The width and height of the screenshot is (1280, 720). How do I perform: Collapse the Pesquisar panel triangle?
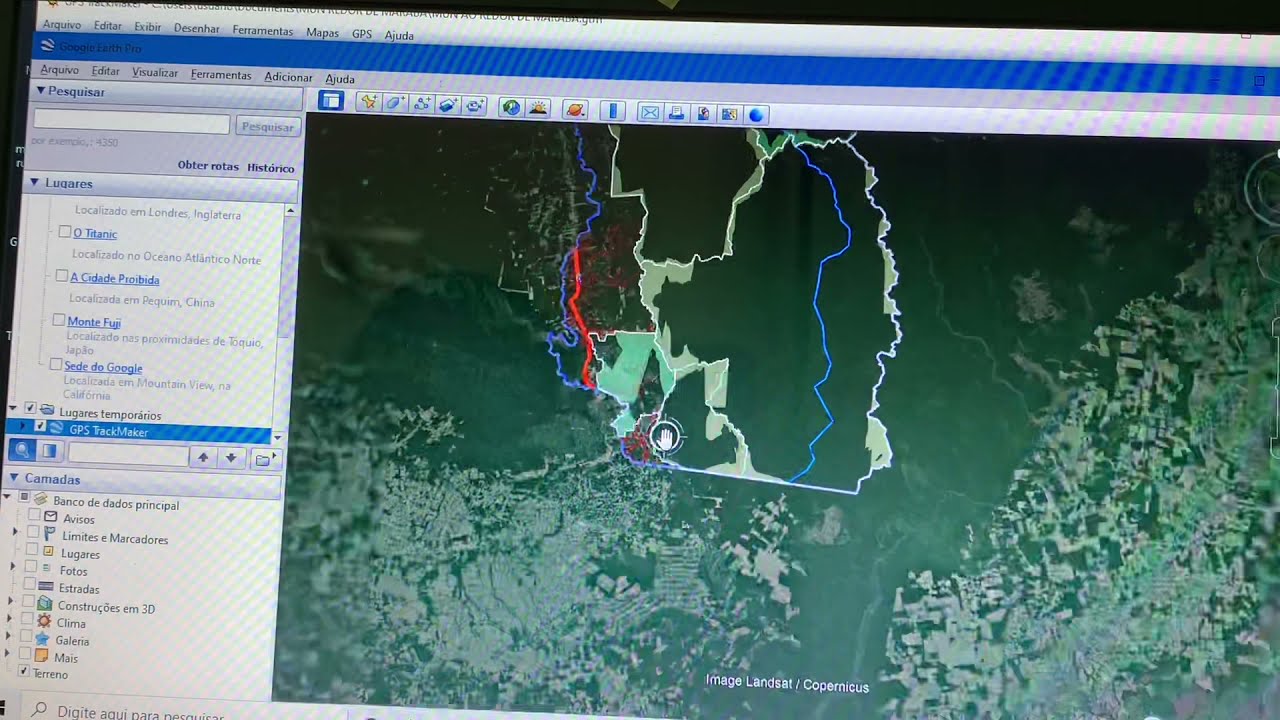tap(41, 90)
